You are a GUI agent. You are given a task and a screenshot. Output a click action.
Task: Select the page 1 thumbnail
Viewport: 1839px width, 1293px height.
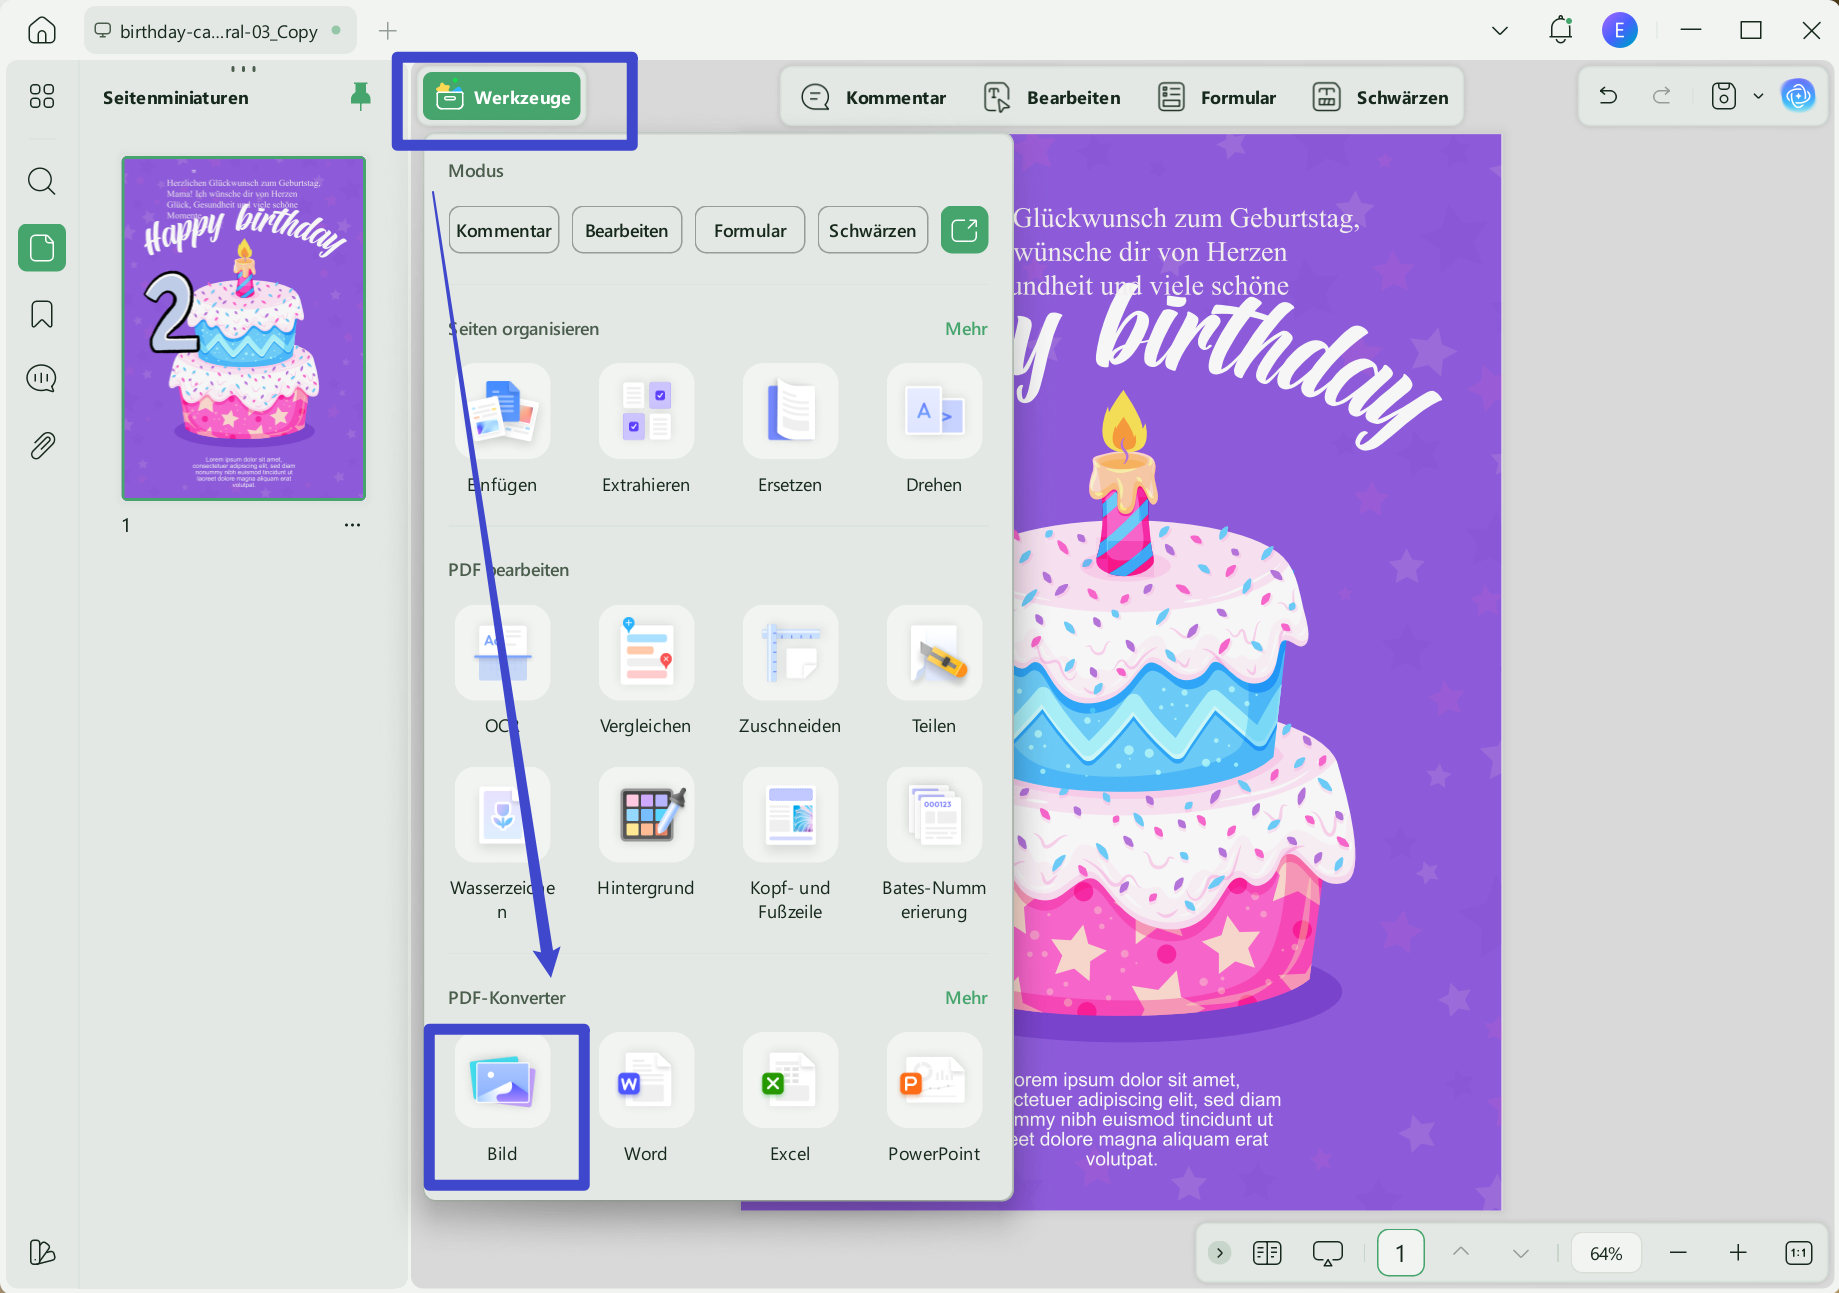tap(244, 328)
